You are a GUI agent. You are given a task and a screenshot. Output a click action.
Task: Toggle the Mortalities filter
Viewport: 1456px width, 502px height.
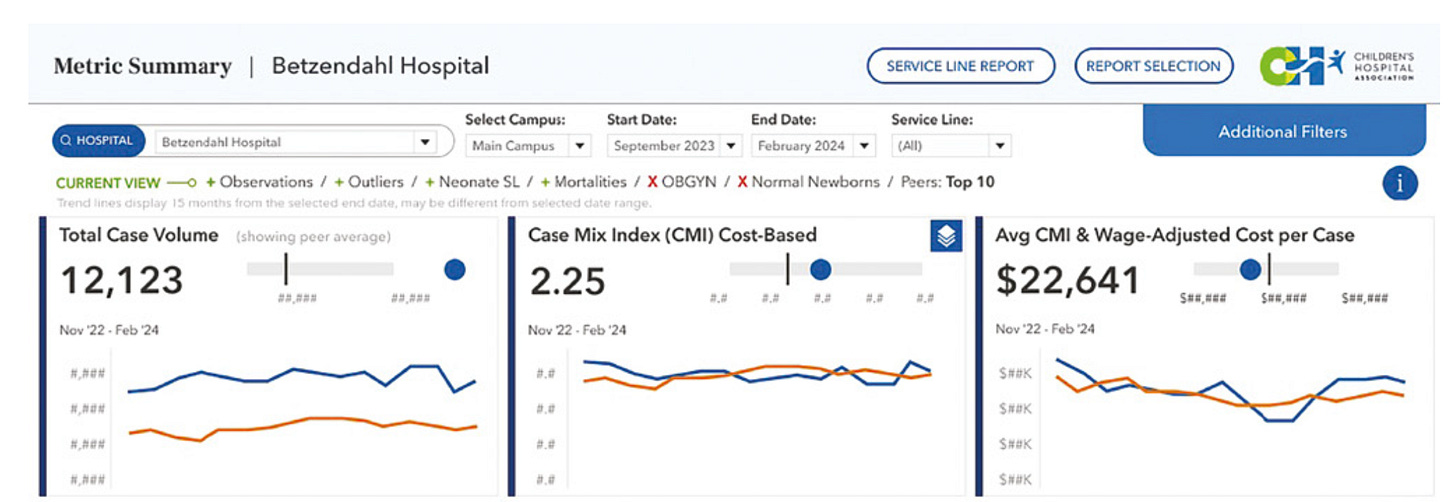point(583,182)
